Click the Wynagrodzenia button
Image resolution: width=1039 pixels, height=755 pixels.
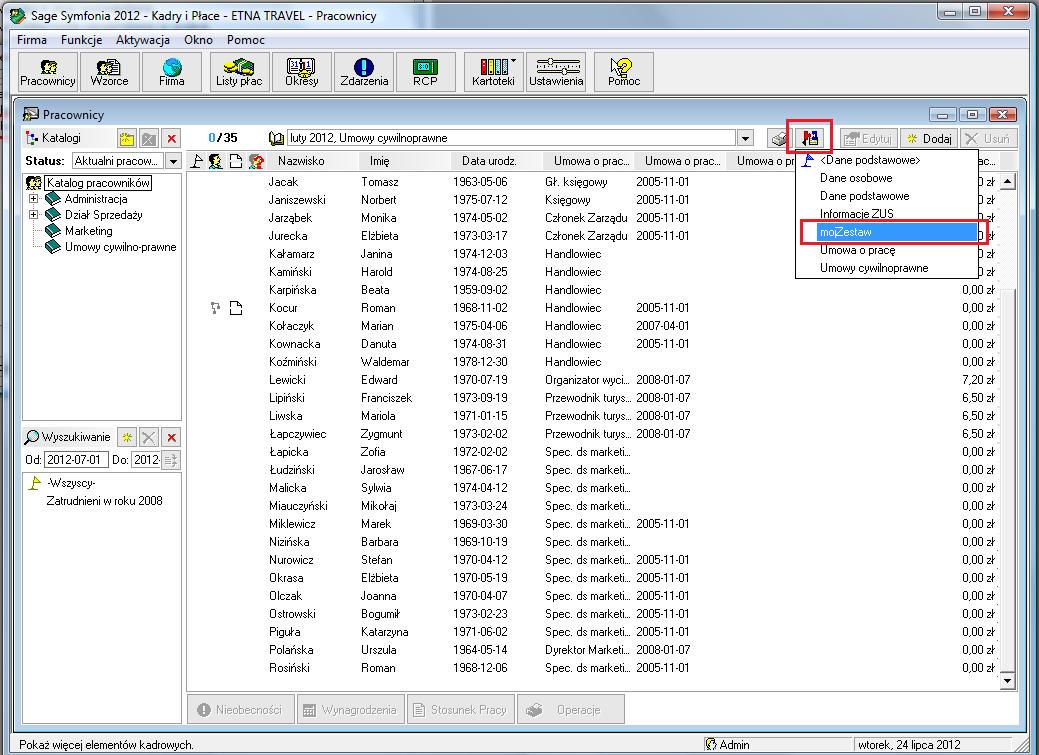point(351,710)
